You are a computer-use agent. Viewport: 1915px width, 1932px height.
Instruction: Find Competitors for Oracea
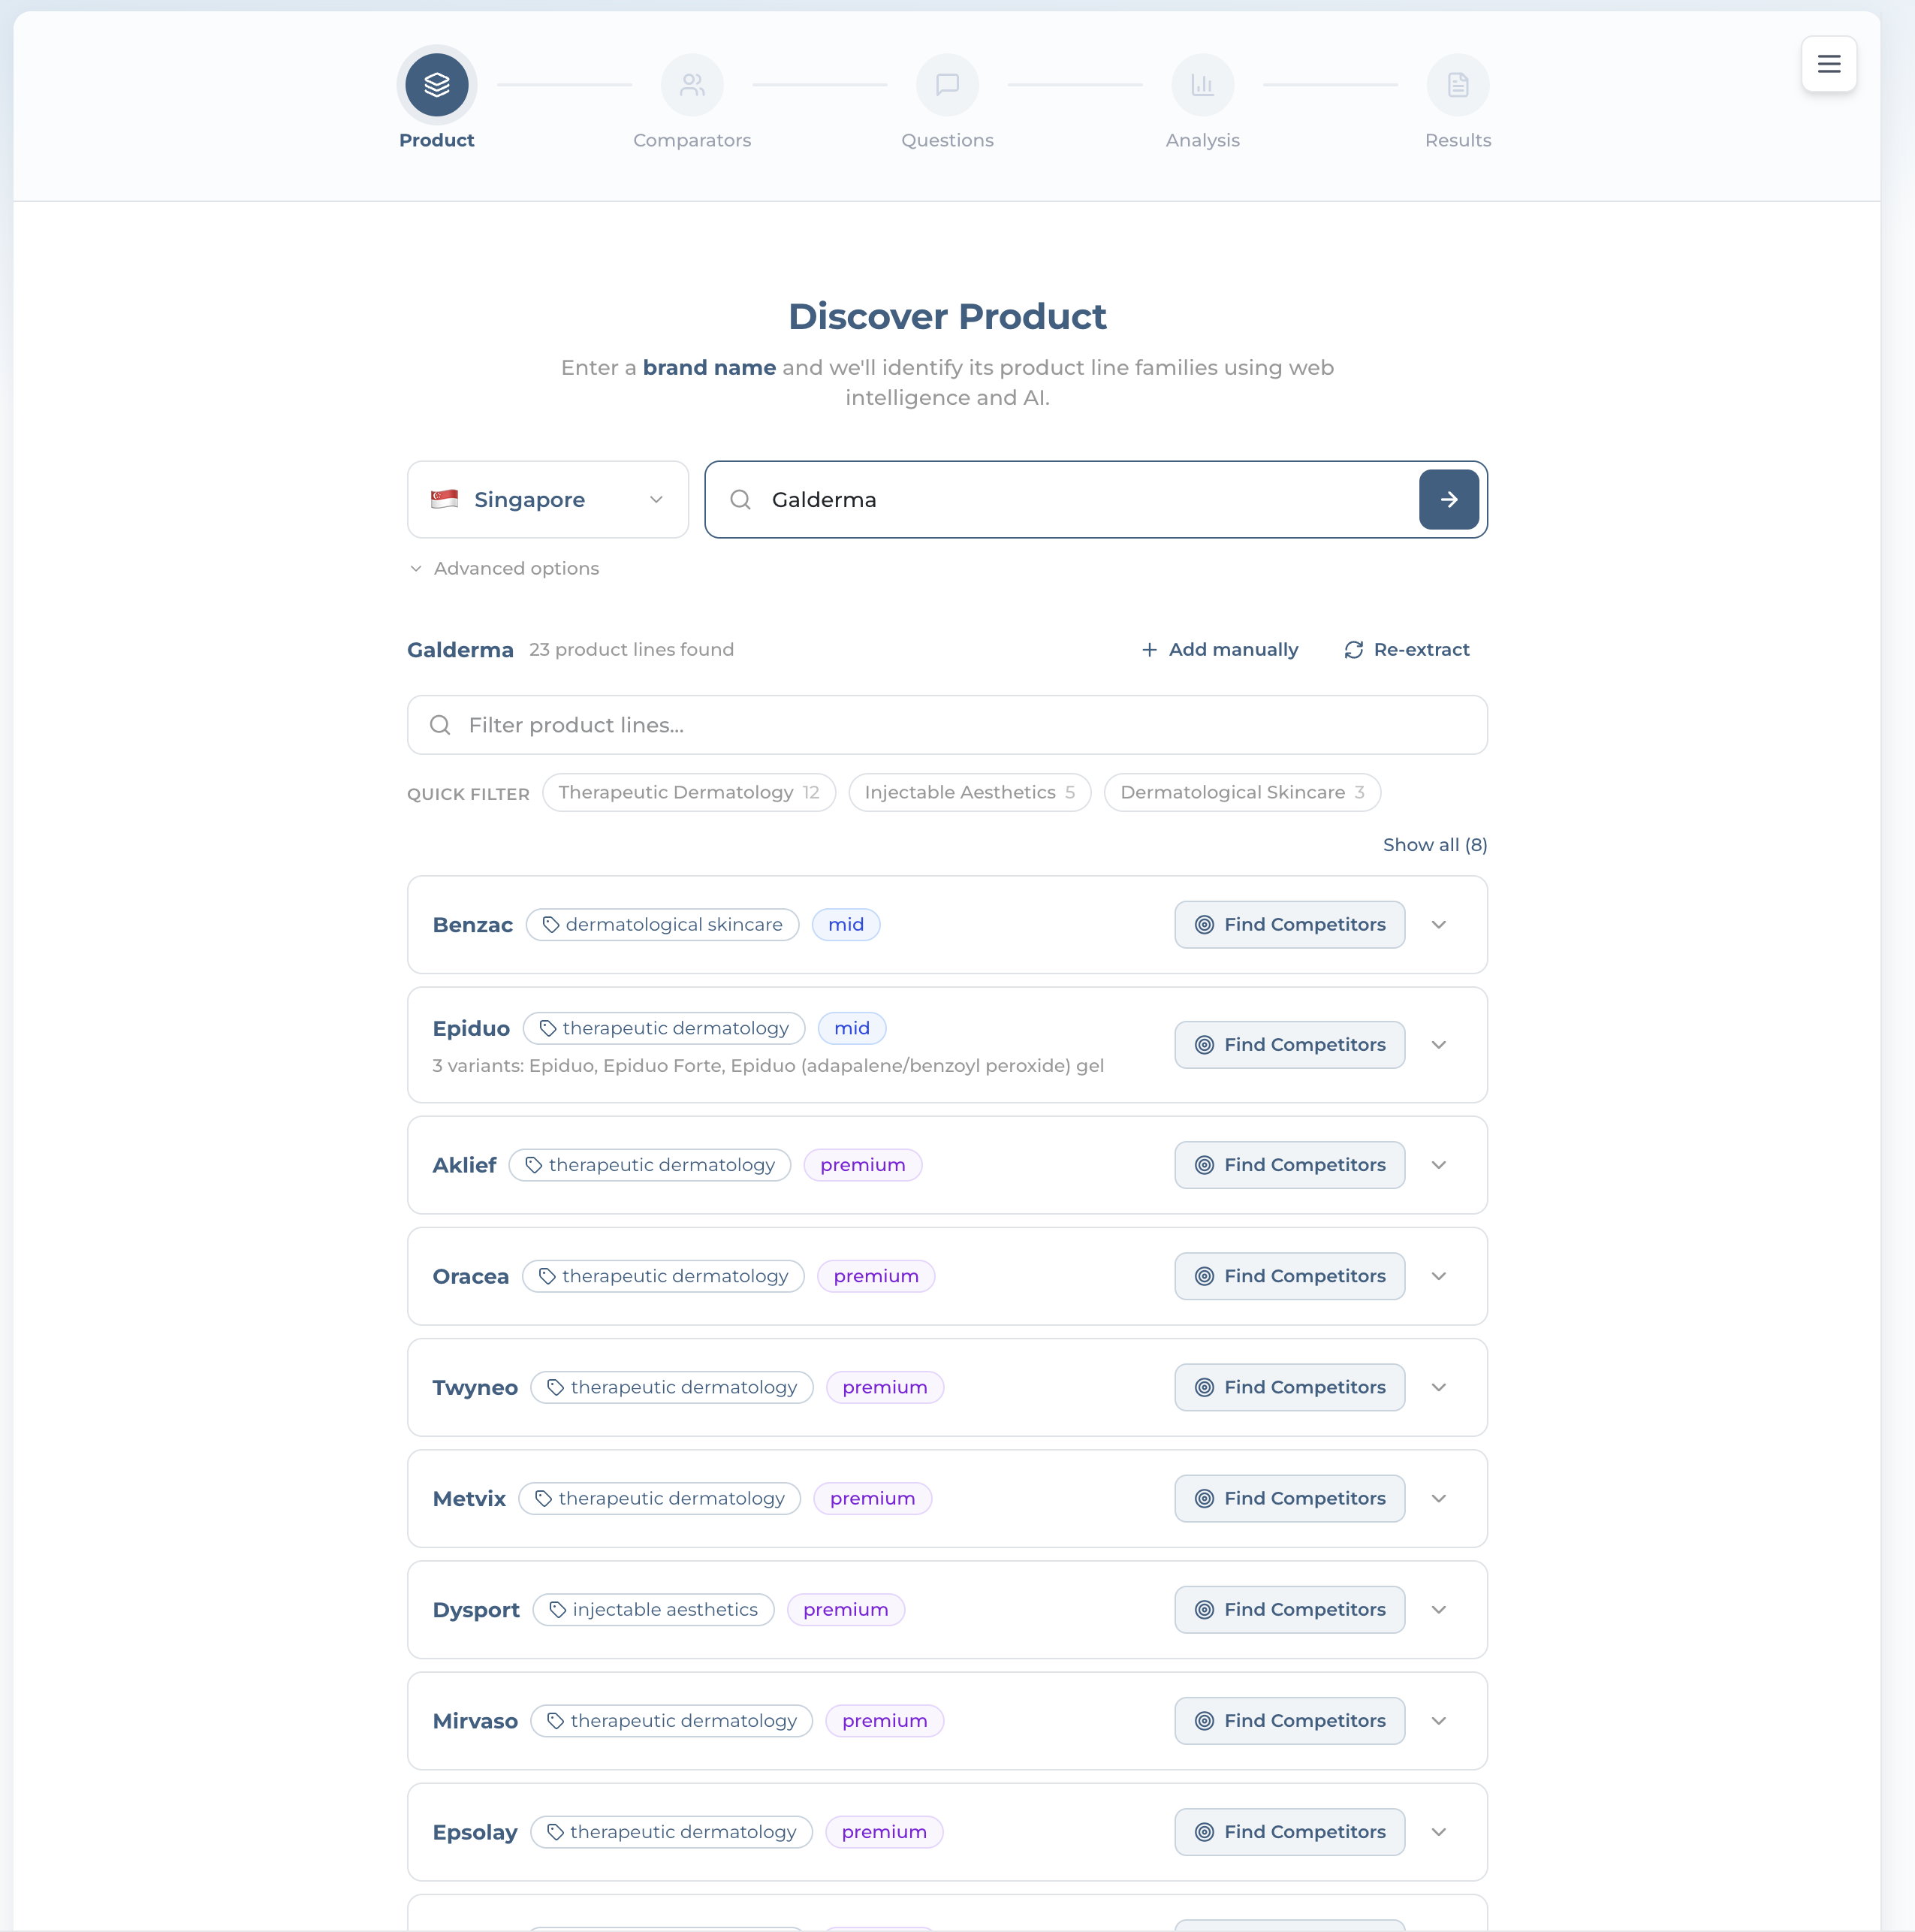1289,1276
